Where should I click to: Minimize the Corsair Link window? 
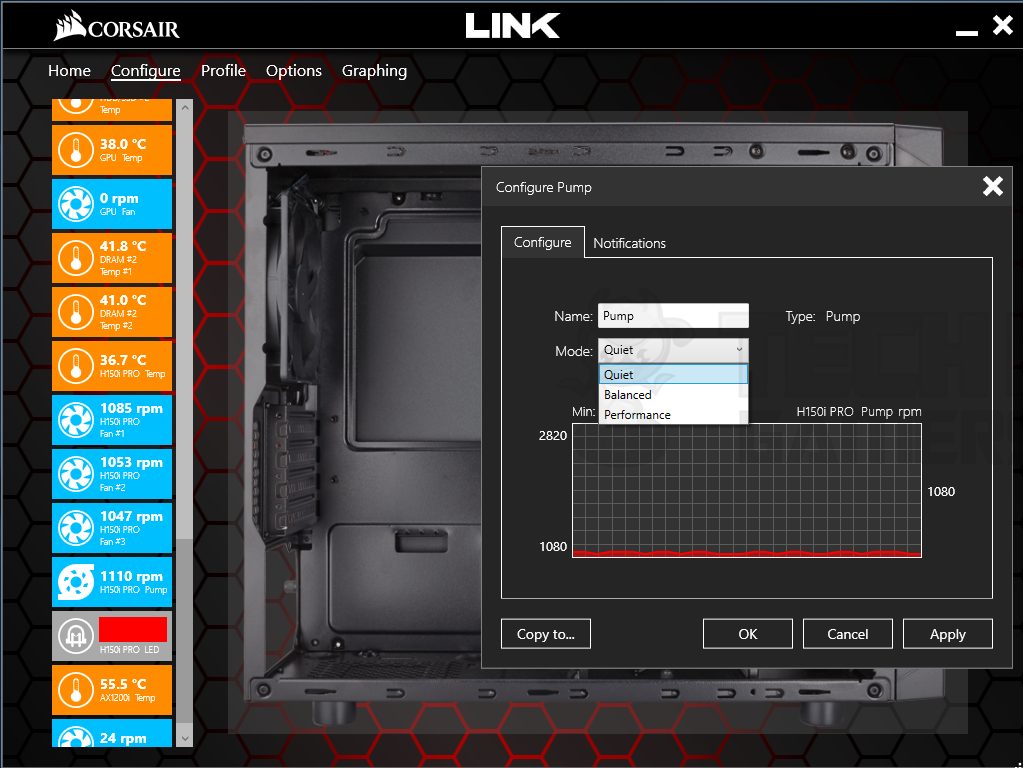tap(966, 32)
